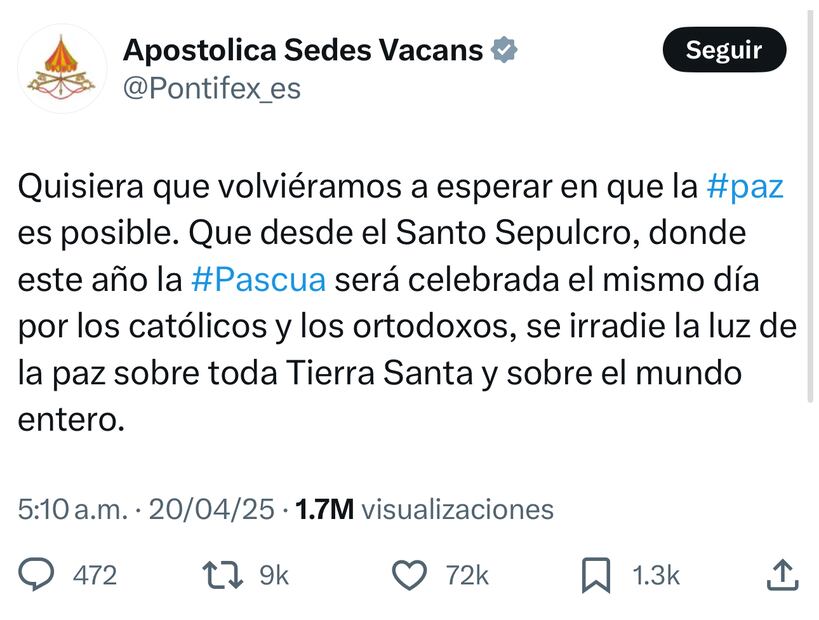819x620 pixels.
Task: Like the tweet with the heart icon
Action: (408, 575)
